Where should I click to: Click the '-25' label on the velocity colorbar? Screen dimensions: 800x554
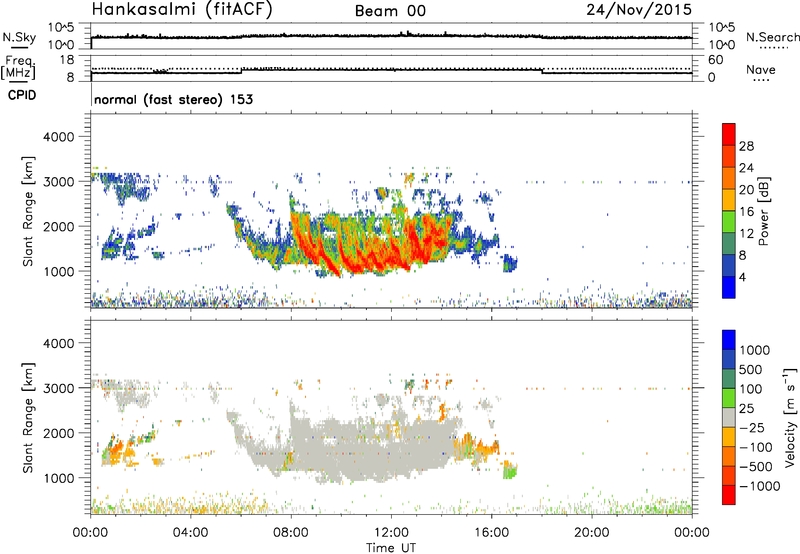point(752,427)
